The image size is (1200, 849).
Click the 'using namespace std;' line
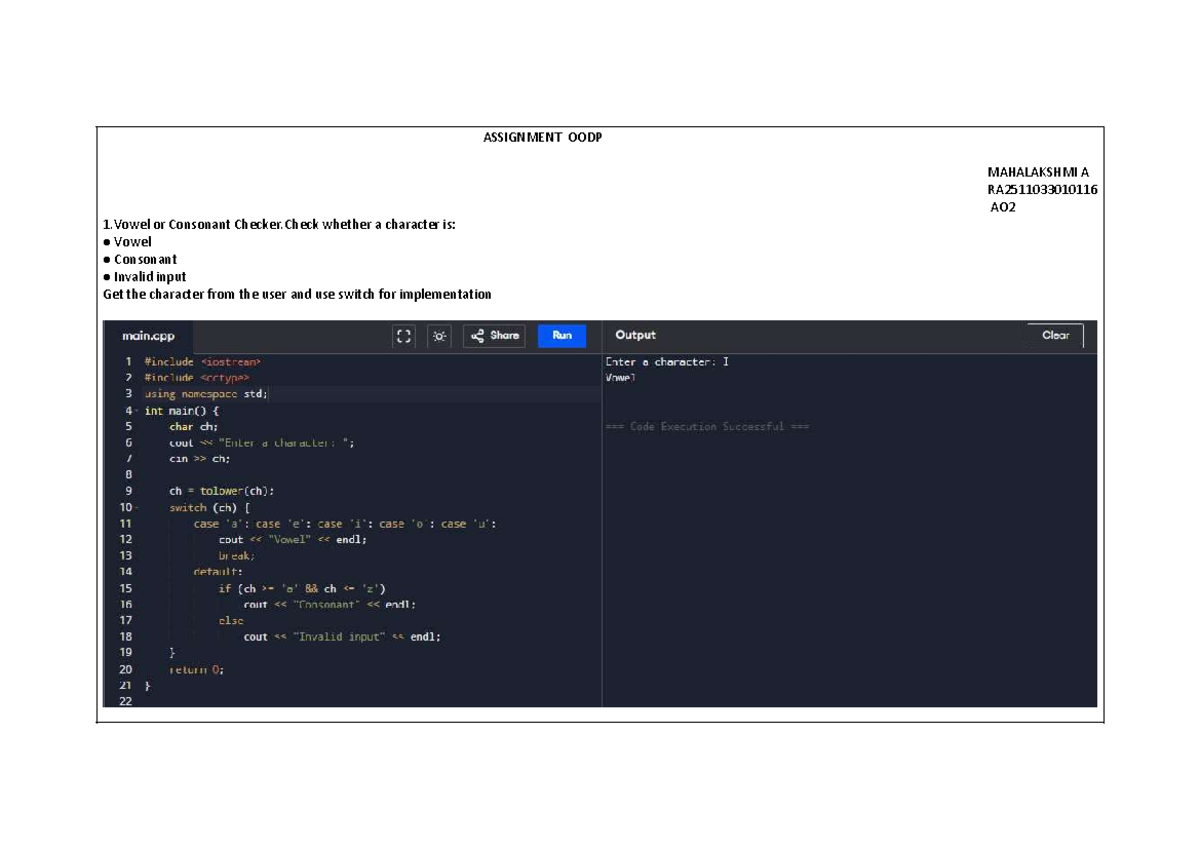[x=206, y=394]
